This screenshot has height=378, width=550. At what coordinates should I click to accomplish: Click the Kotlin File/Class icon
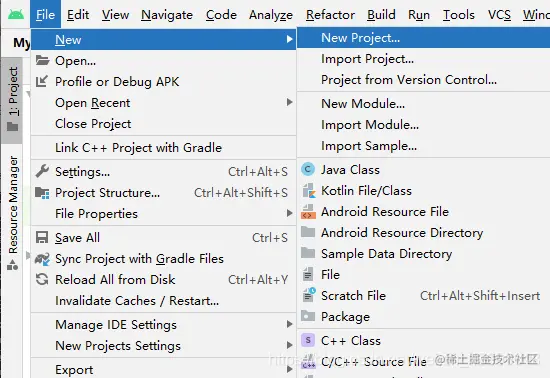click(309, 191)
